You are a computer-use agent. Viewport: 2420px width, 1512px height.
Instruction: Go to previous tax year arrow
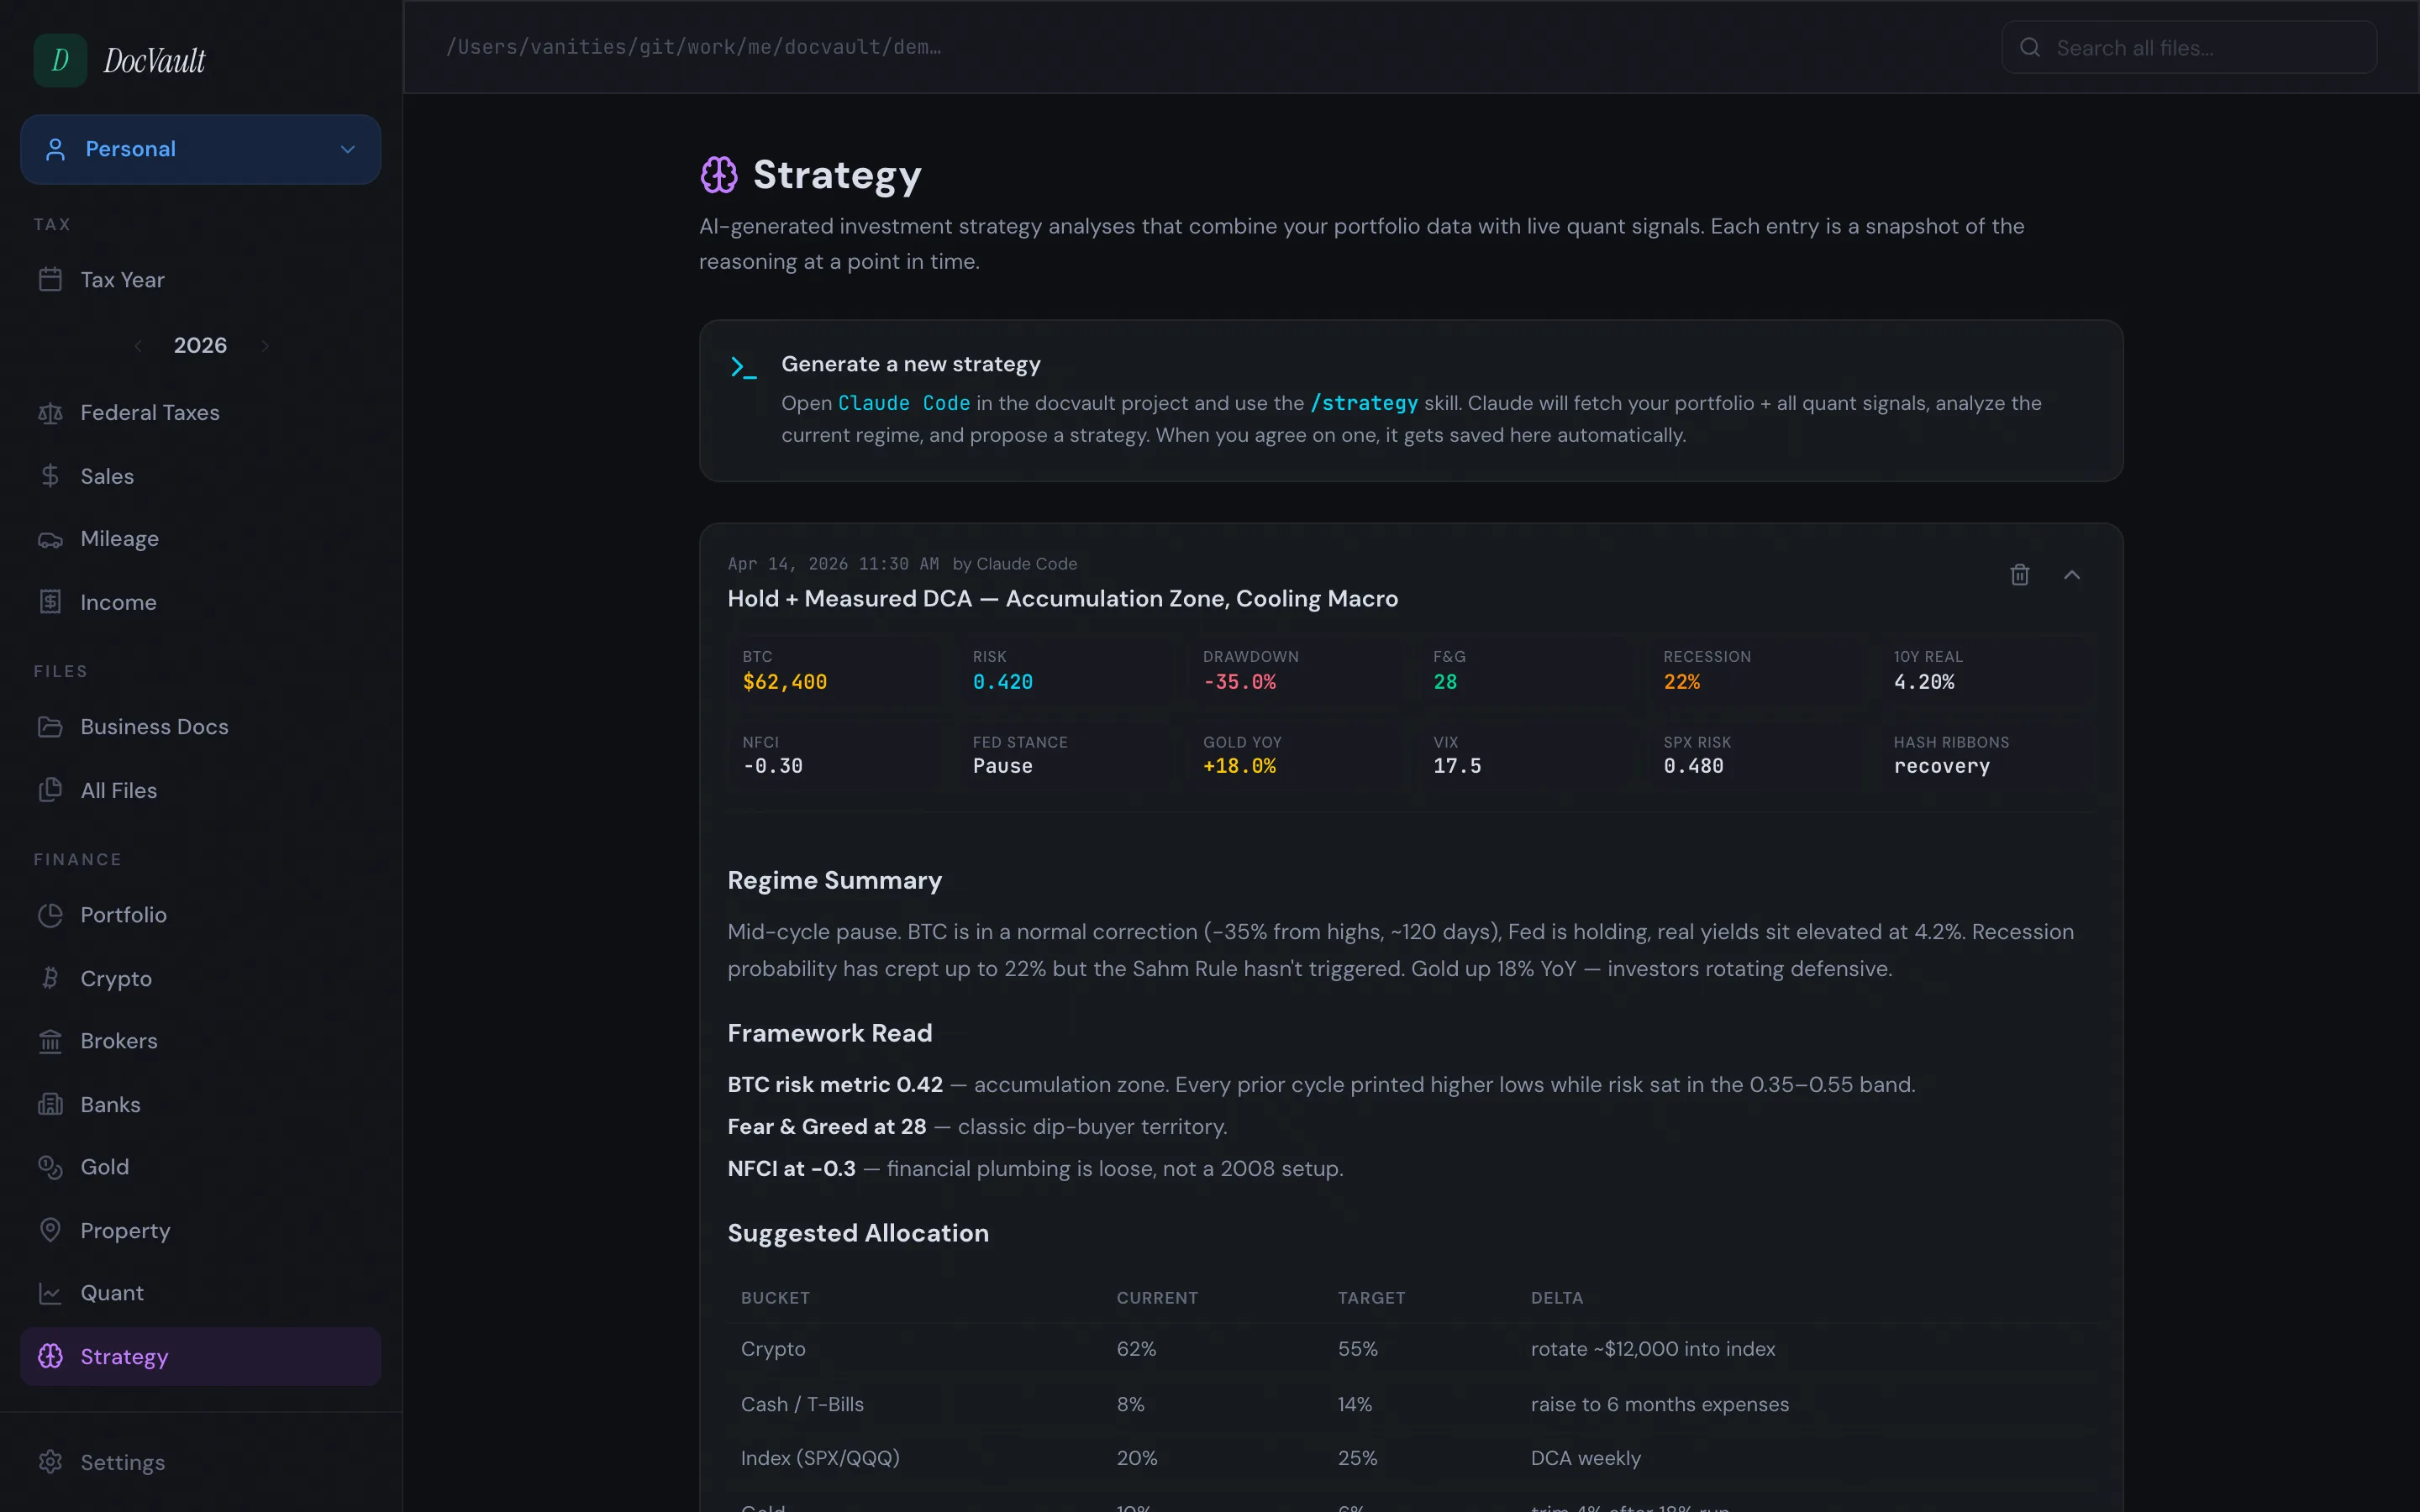point(138,346)
